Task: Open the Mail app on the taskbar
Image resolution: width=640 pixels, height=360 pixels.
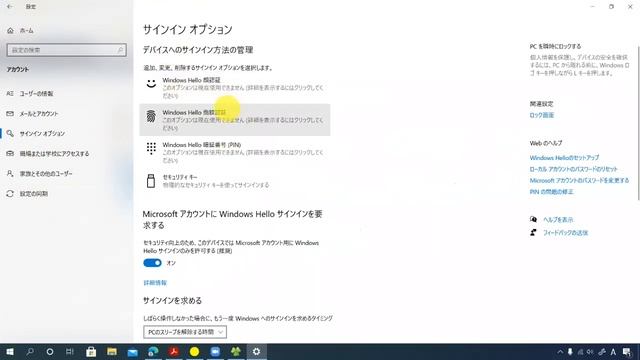Action: [x=132, y=351]
